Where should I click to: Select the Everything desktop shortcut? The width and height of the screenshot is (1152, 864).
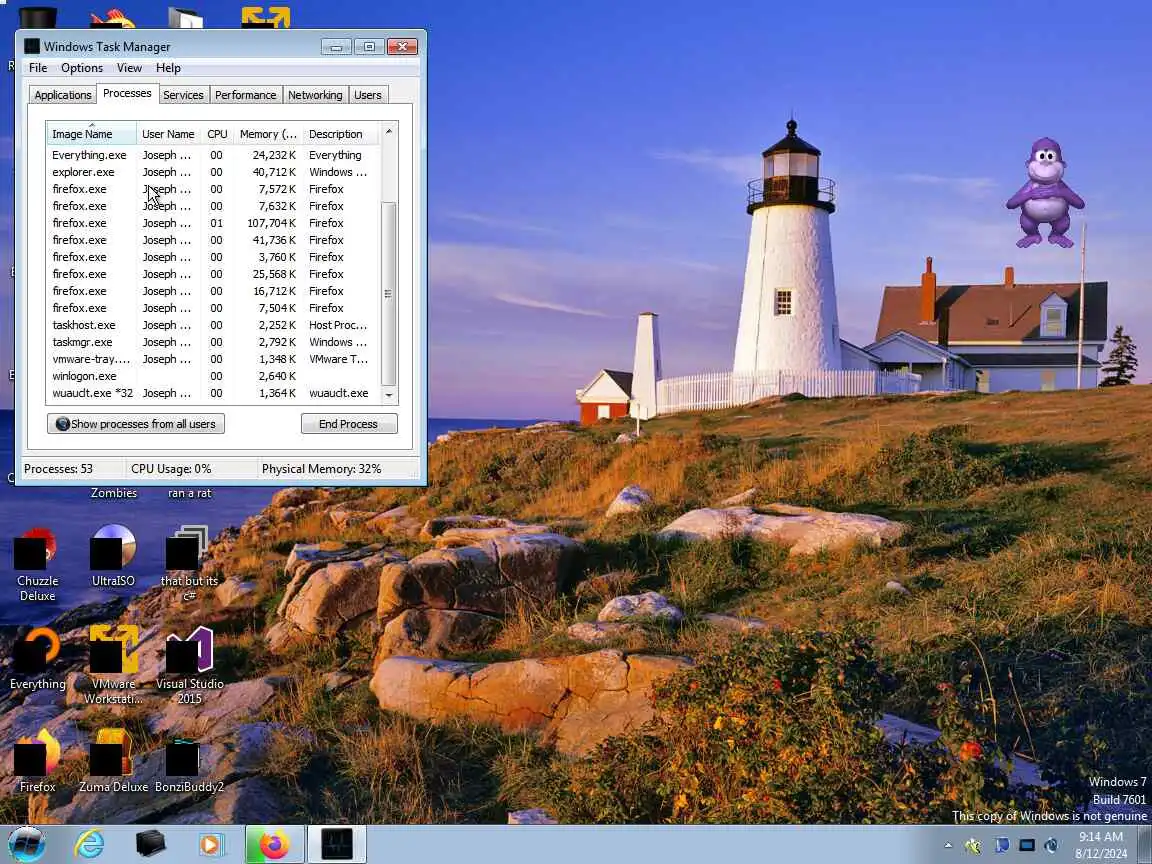[x=37, y=658]
